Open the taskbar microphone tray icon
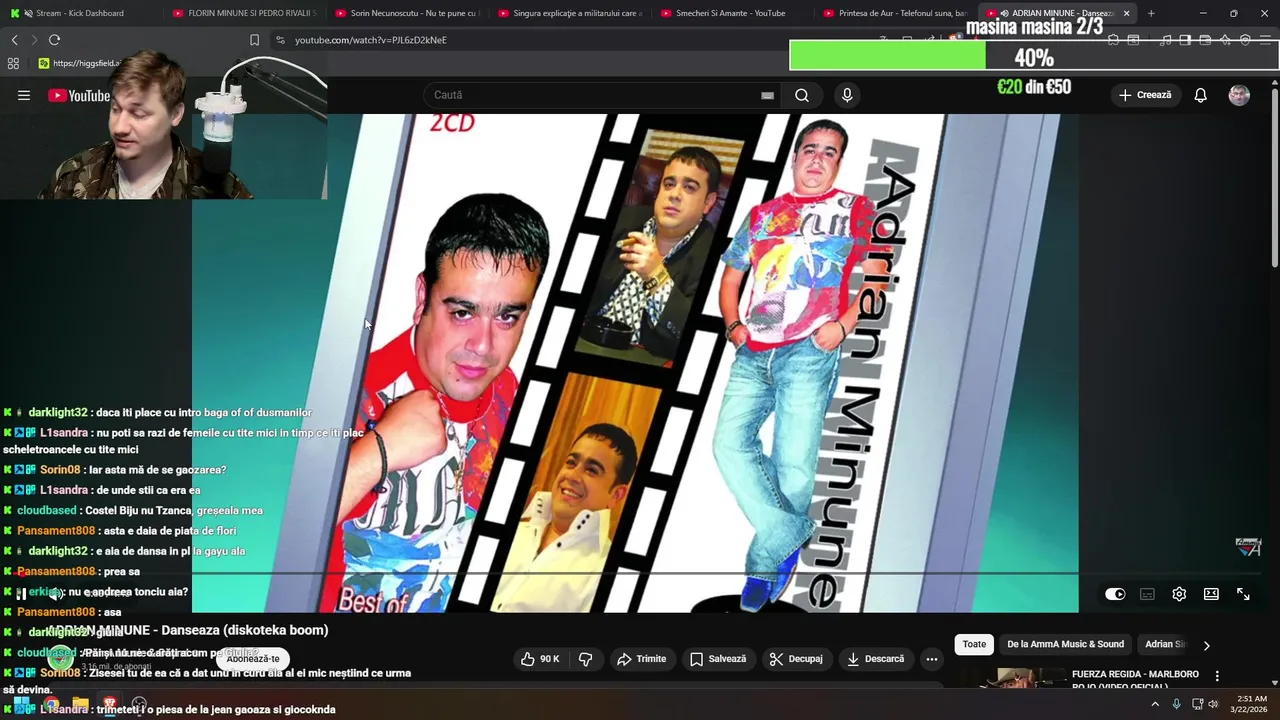 1176,704
